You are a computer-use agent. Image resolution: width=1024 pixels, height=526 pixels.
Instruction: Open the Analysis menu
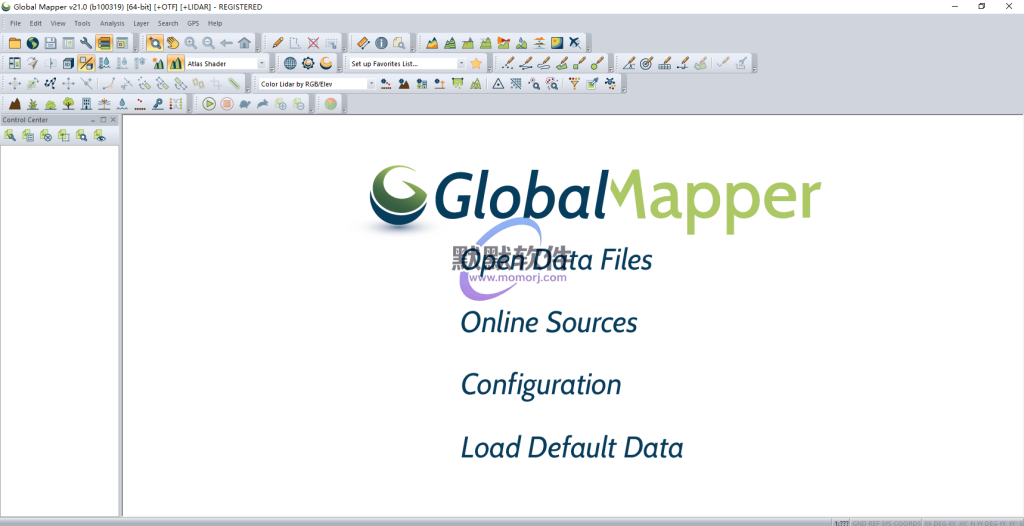(112, 23)
